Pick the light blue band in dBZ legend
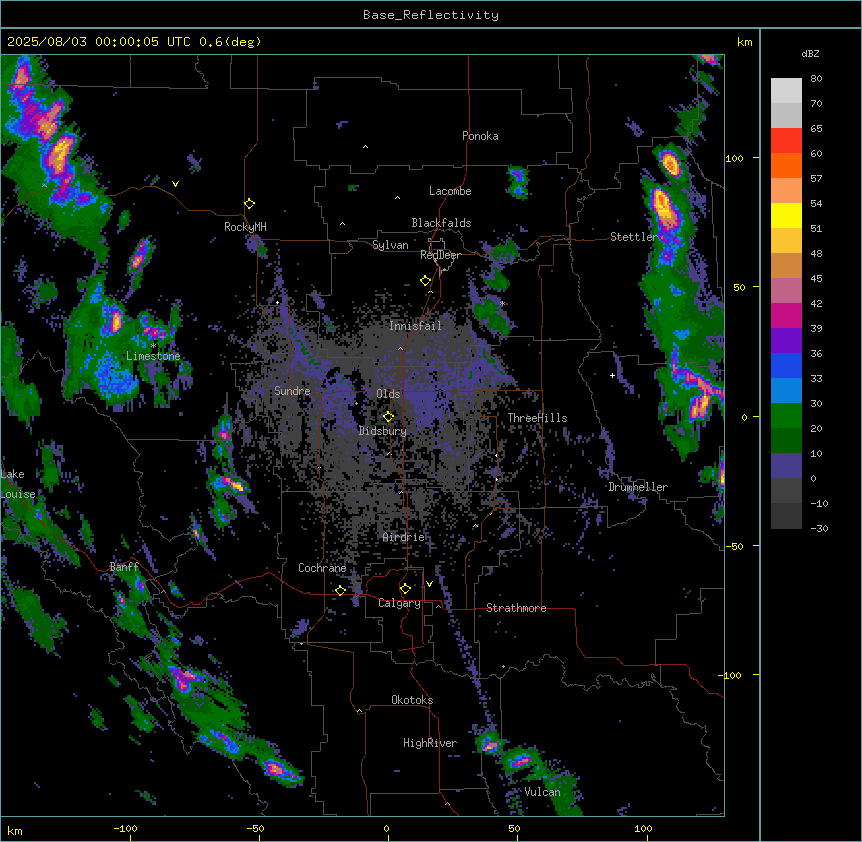 point(786,391)
